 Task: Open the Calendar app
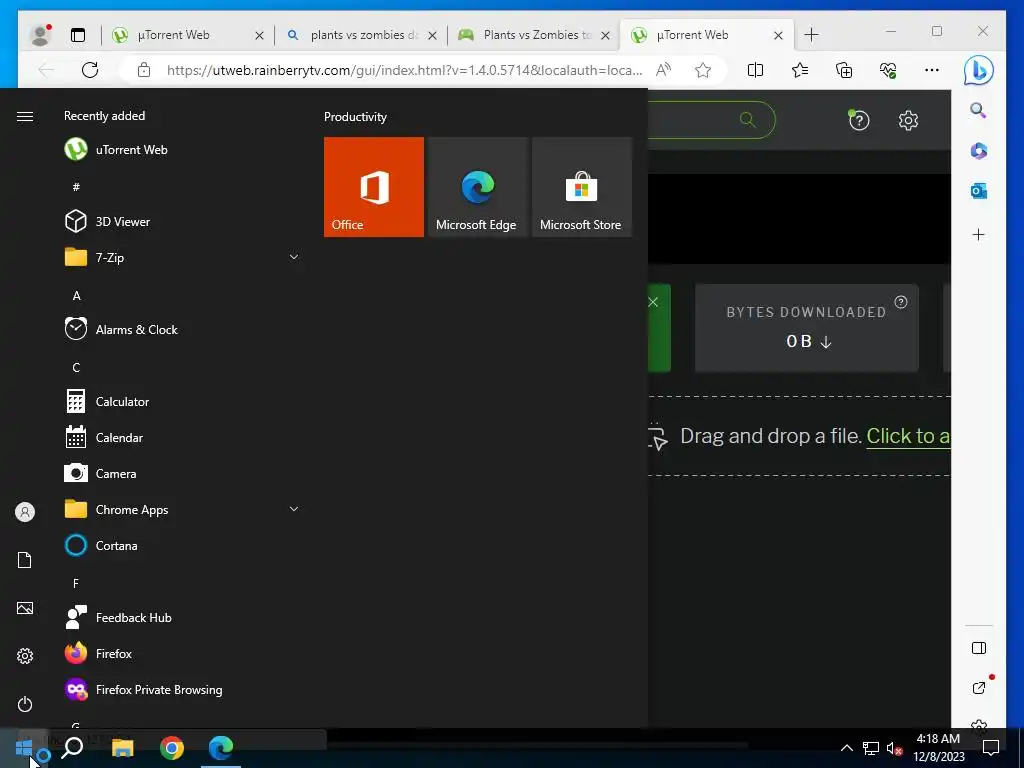pyautogui.click(x=182, y=437)
